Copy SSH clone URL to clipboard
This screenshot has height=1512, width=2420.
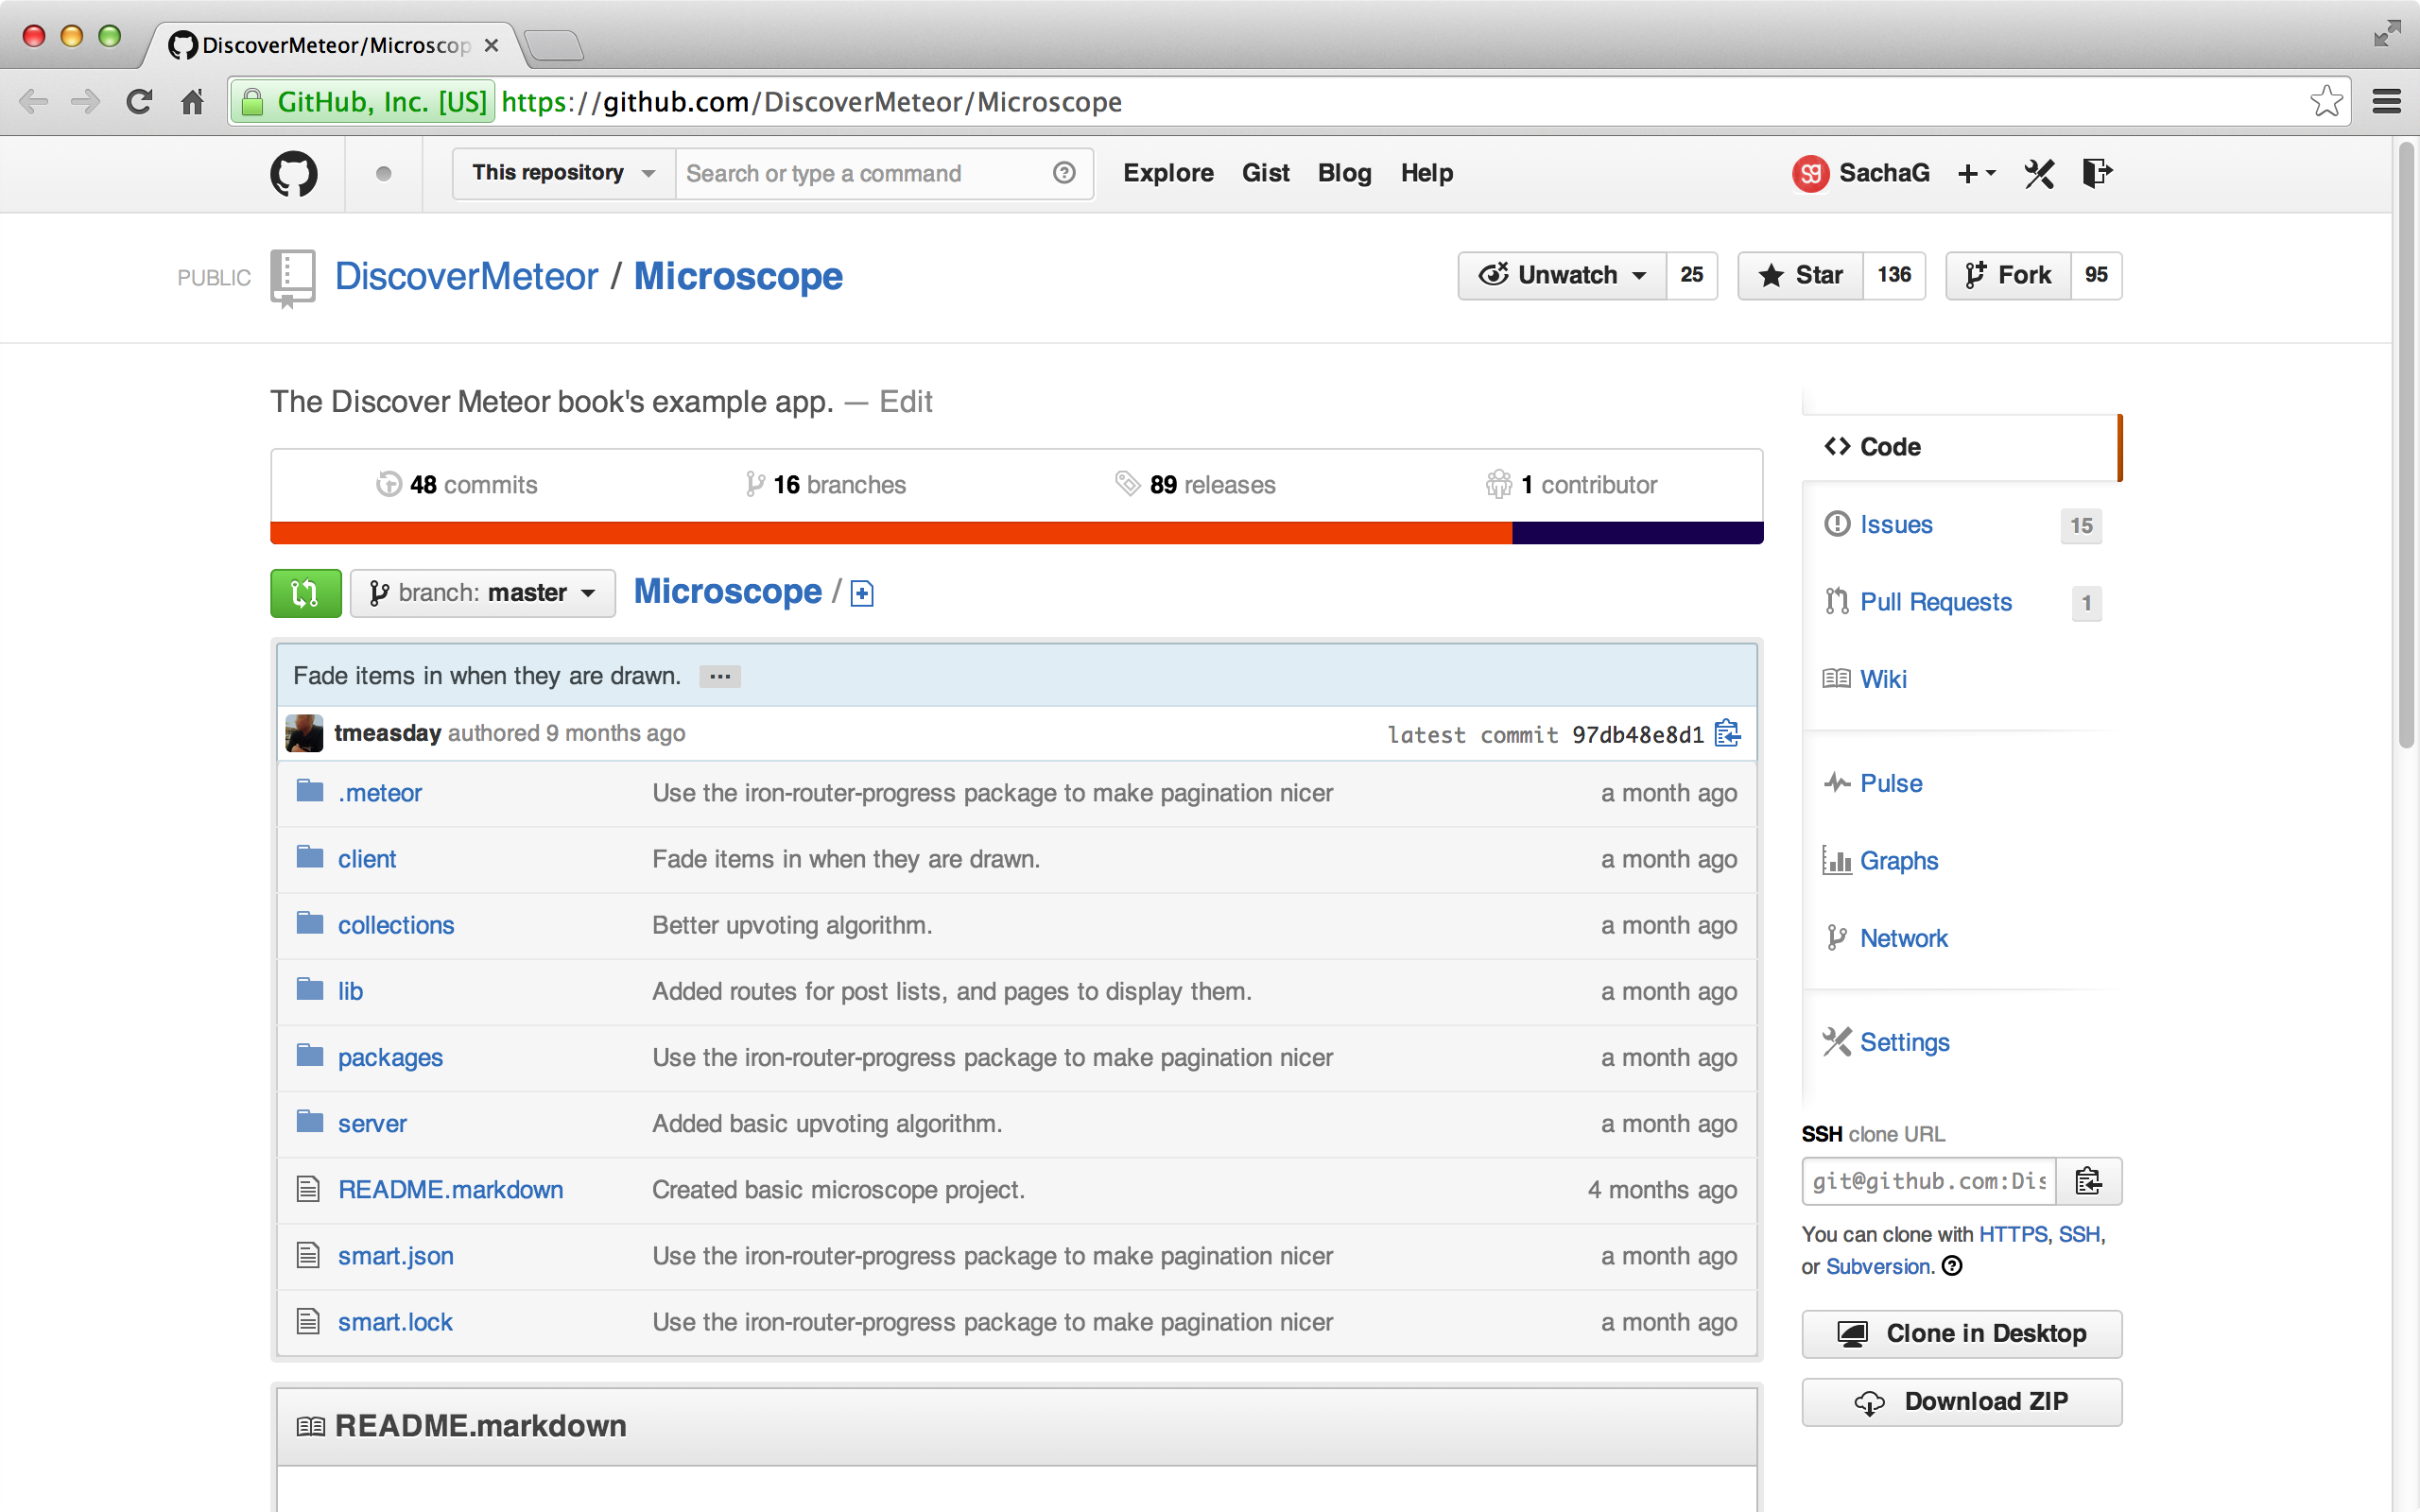click(2088, 1181)
